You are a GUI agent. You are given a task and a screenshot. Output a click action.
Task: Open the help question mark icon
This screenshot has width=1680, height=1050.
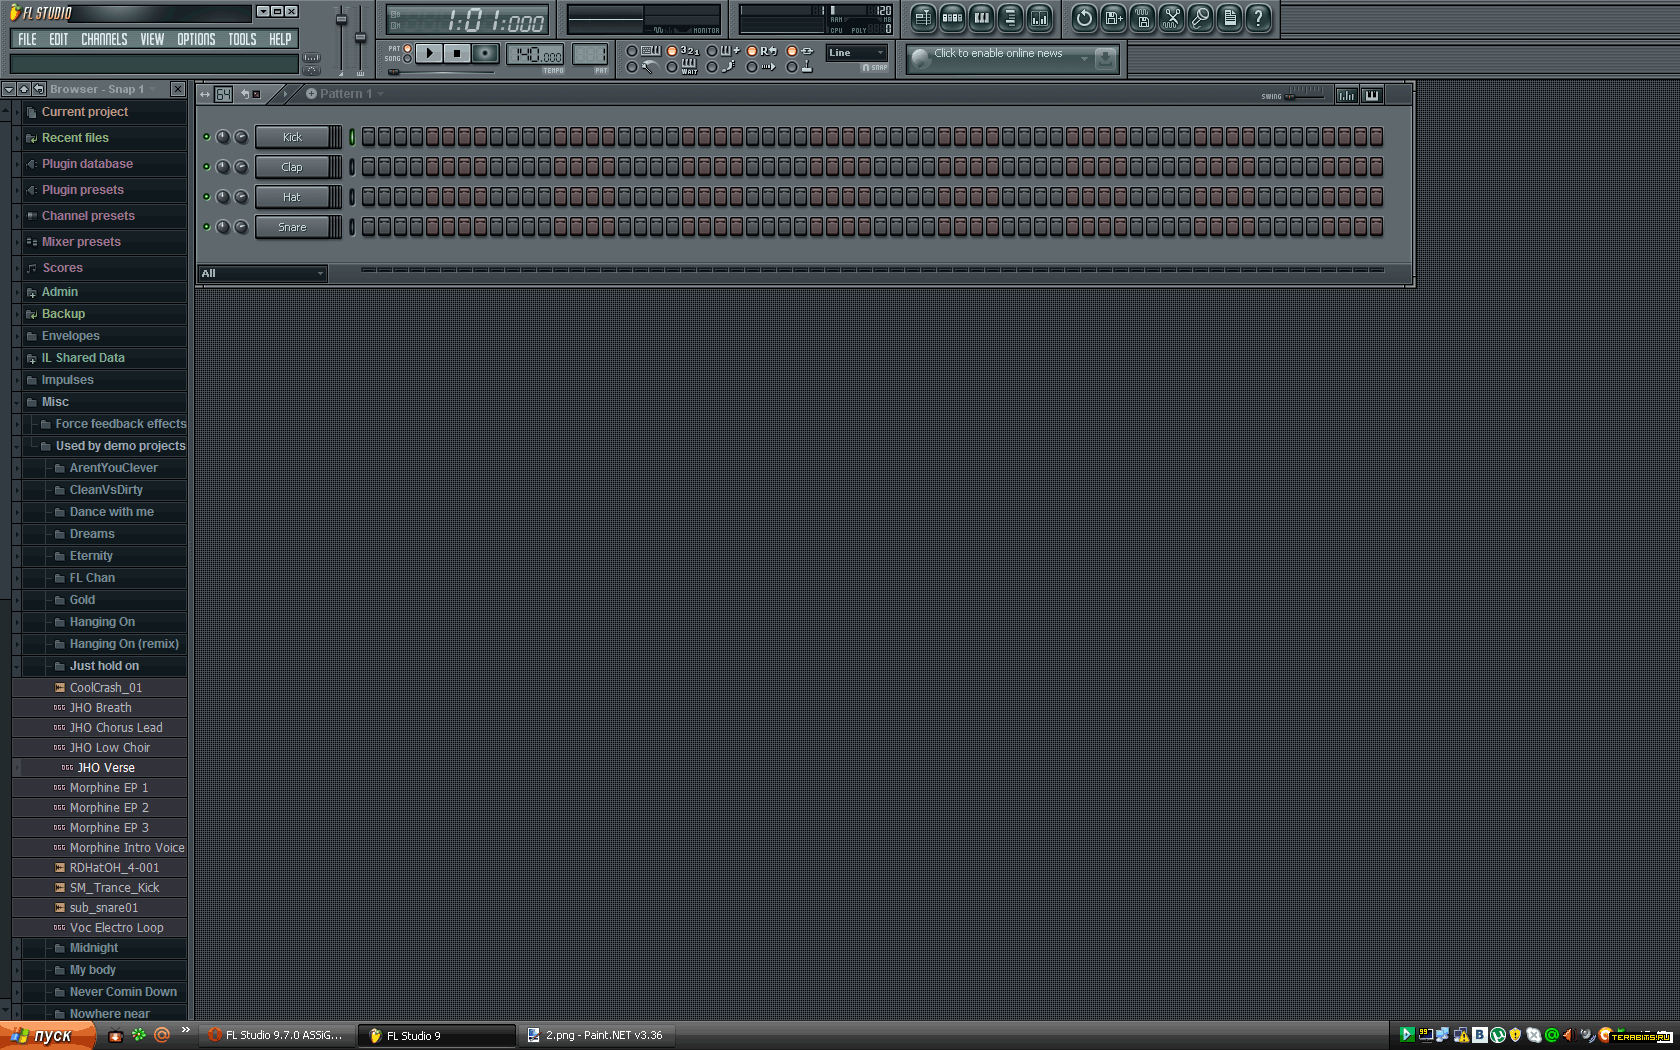point(1258,18)
